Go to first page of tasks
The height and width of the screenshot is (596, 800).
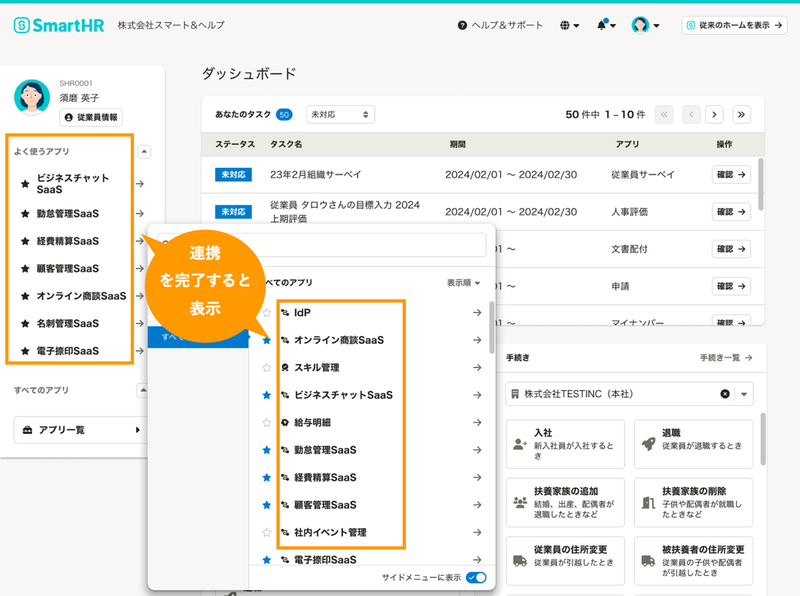[664, 115]
